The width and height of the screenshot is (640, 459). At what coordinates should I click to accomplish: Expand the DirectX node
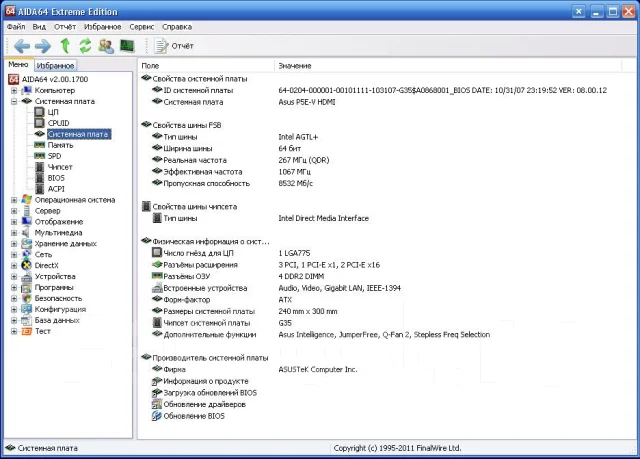coord(14,266)
